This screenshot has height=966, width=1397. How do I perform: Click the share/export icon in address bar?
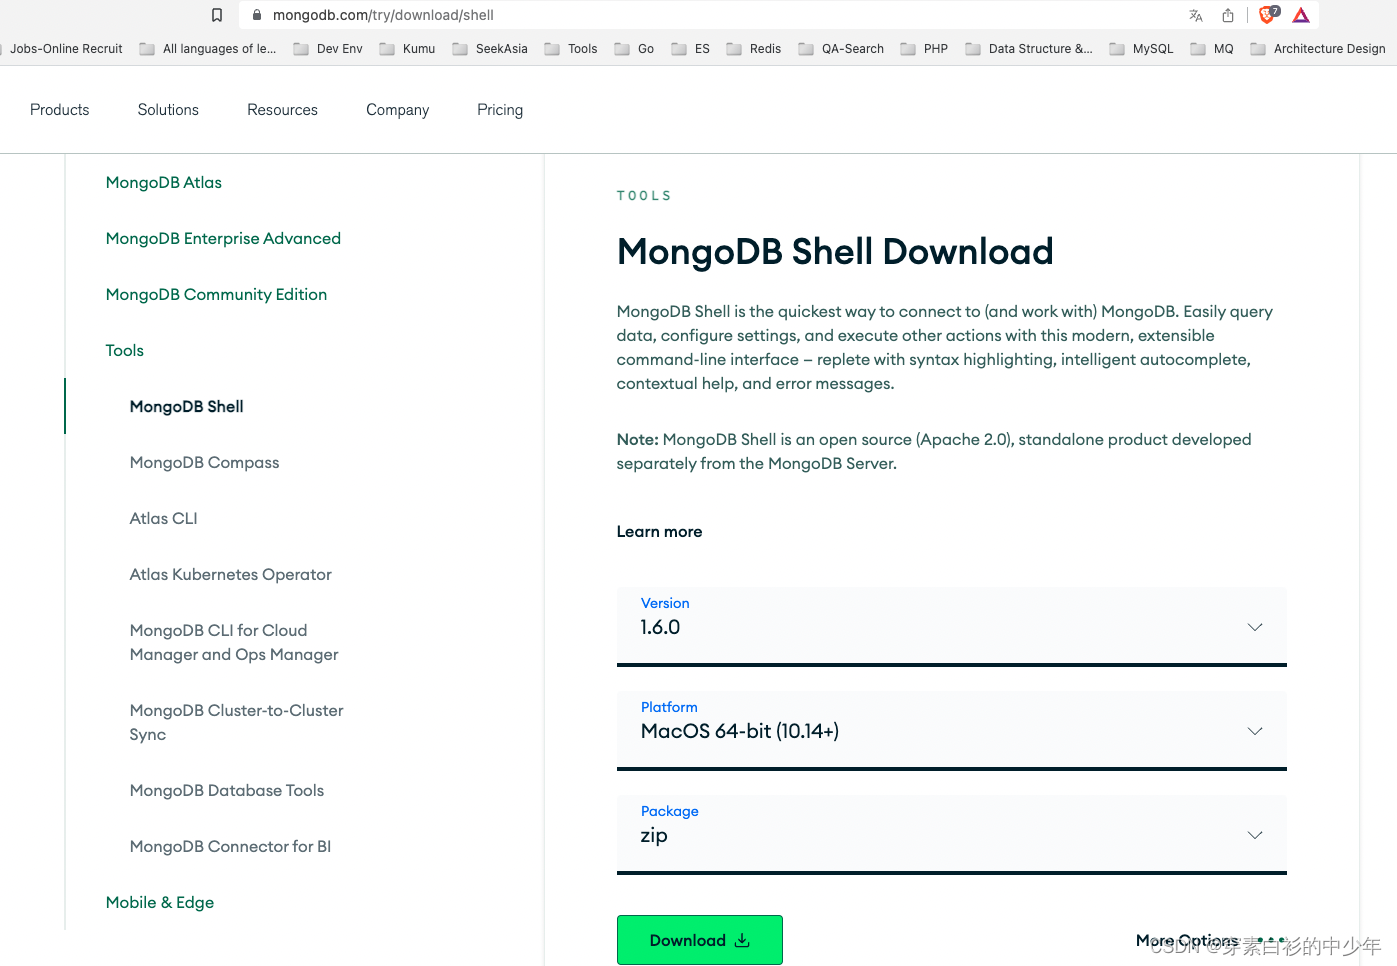pos(1226,15)
